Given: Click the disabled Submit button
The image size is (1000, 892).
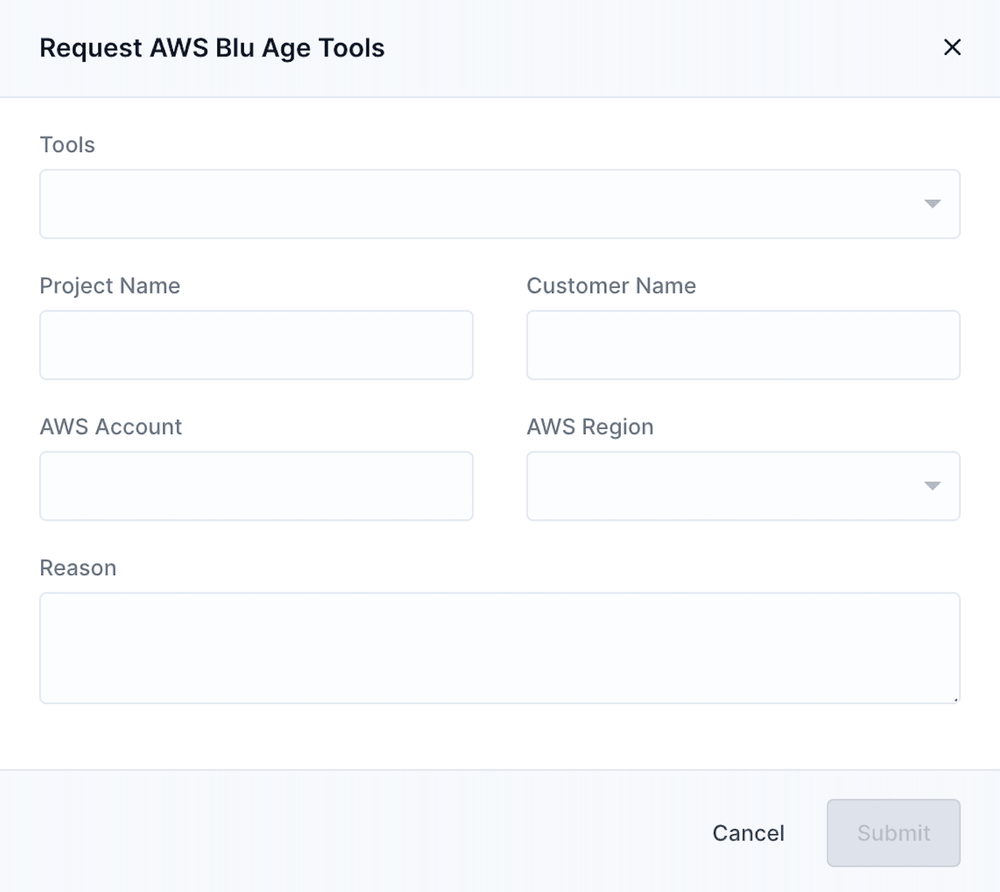Looking at the screenshot, I should tap(893, 832).
